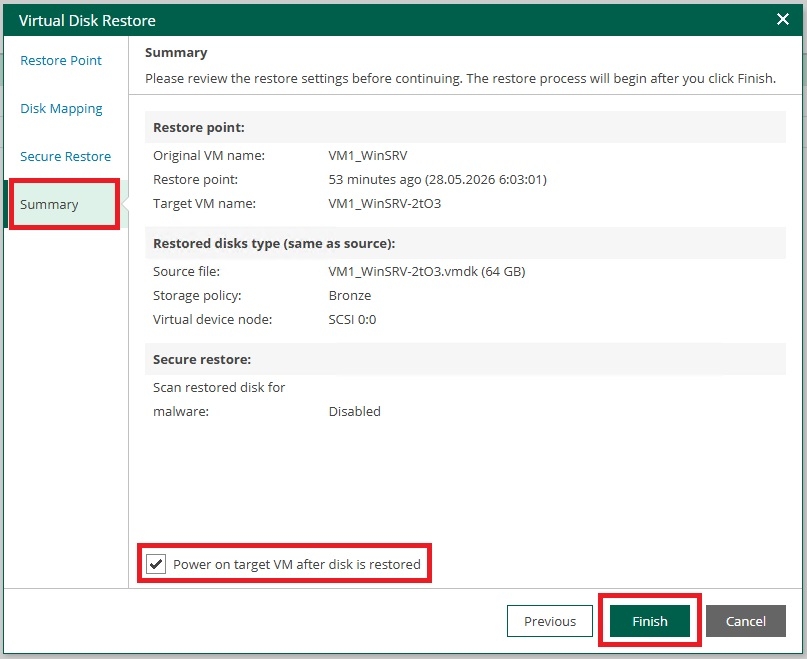The image size is (807, 659).
Task: Click the 'Source file:' label
Action: 186,271
